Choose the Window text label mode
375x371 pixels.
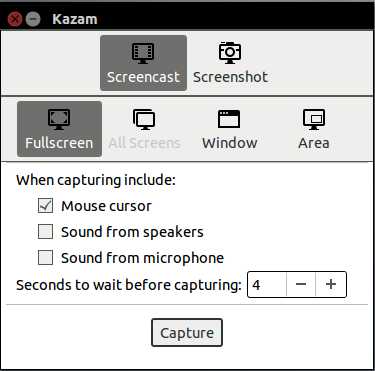[230, 143]
